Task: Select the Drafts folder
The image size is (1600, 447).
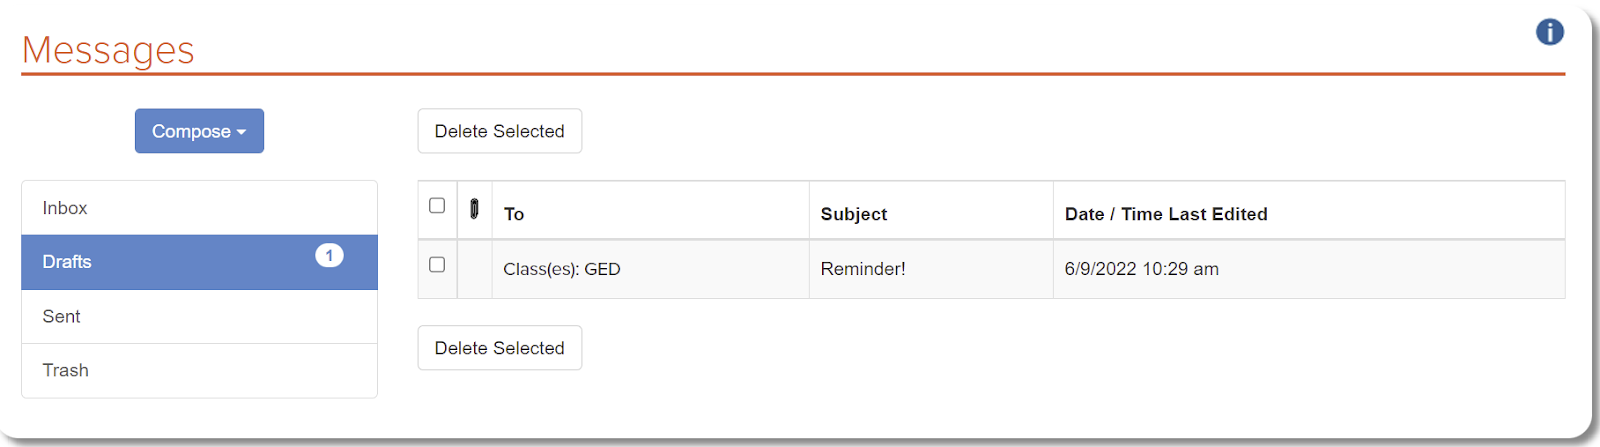Action: coord(199,262)
